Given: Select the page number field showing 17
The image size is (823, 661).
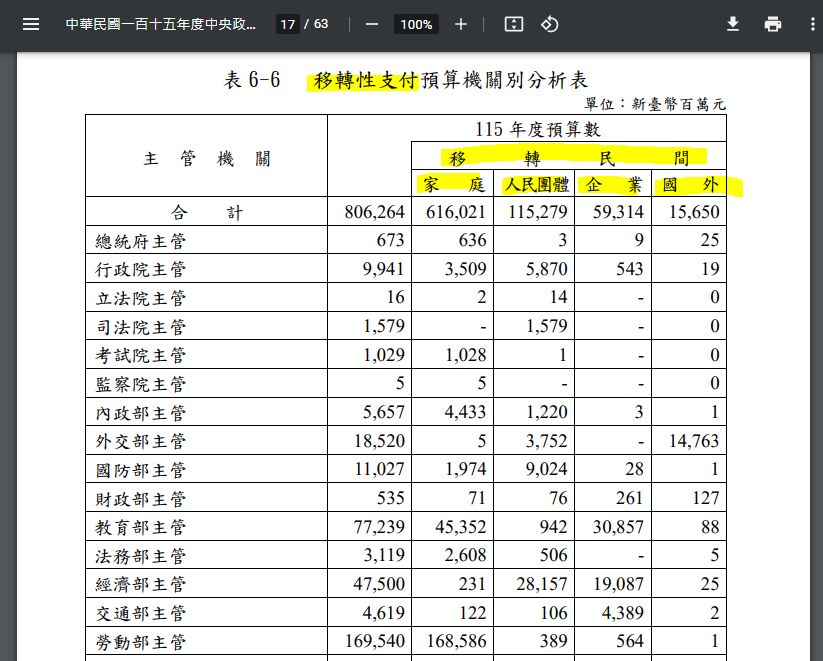Looking at the screenshot, I should pyautogui.click(x=288, y=25).
